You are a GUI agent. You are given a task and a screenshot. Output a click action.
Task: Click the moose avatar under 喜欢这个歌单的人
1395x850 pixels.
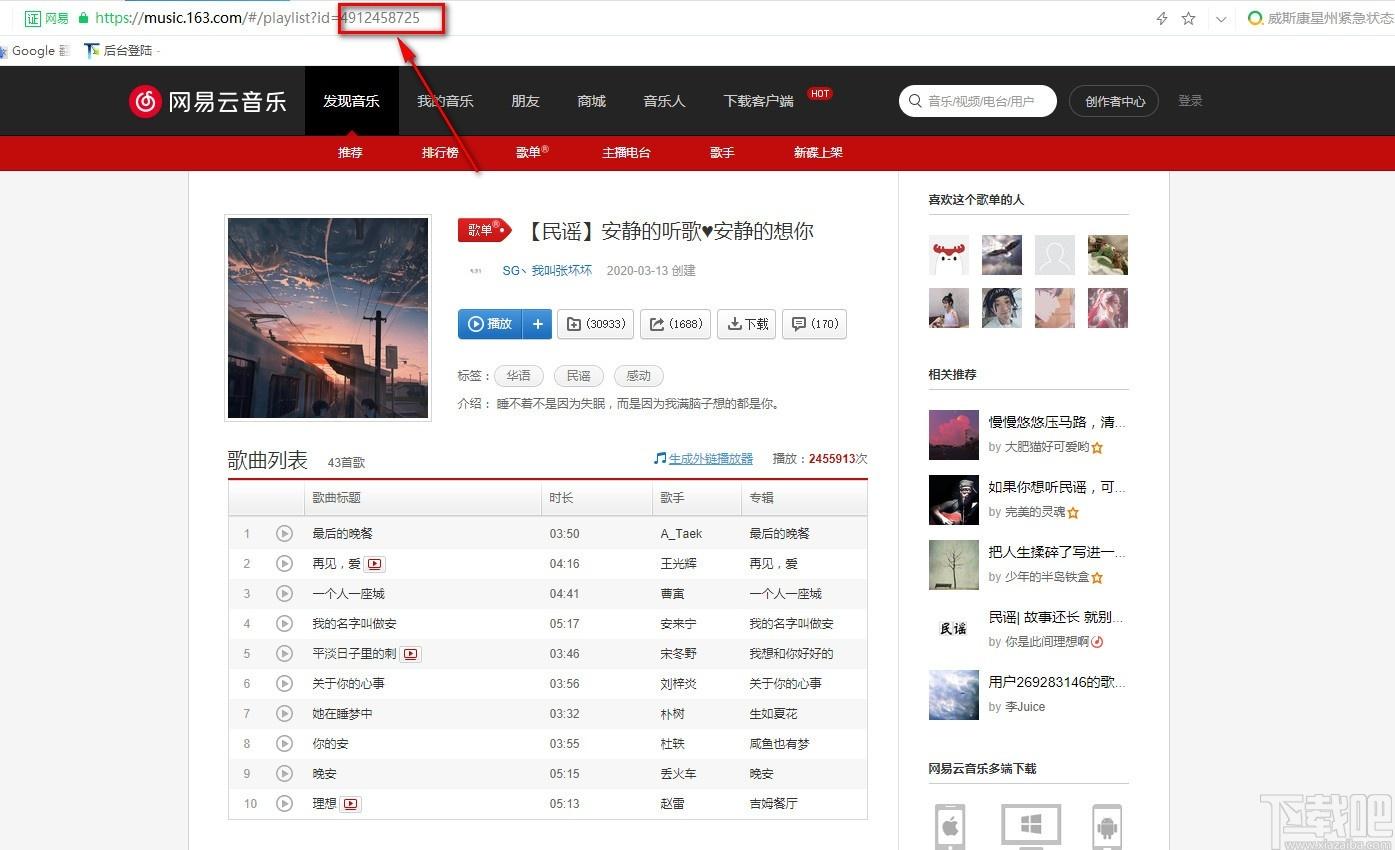(948, 255)
